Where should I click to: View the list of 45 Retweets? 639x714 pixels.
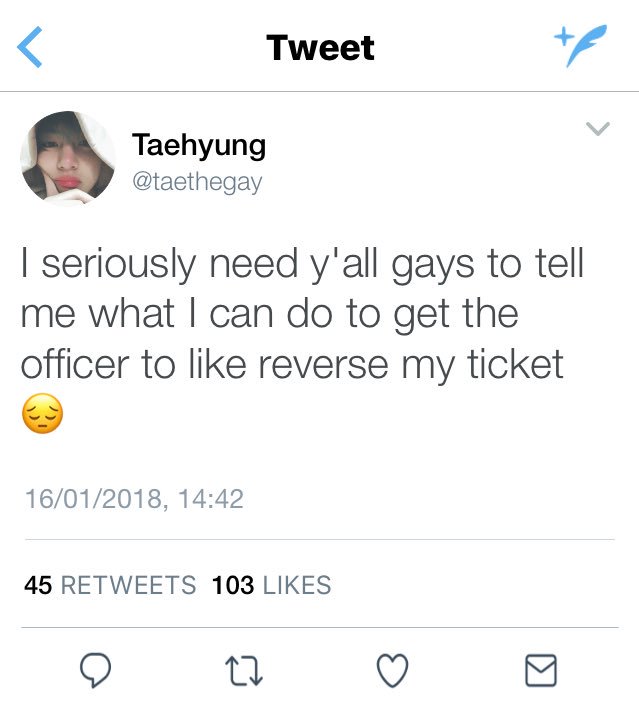coord(110,585)
